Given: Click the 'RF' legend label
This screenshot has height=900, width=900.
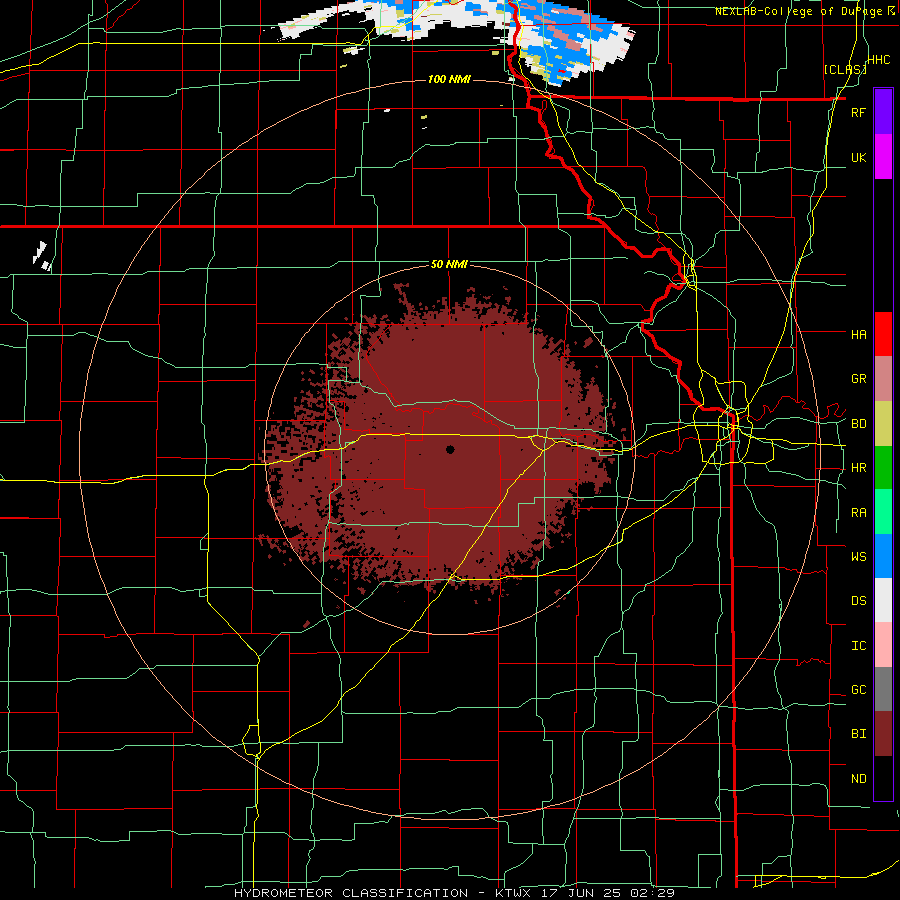Looking at the screenshot, I should [x=858, y=113].
